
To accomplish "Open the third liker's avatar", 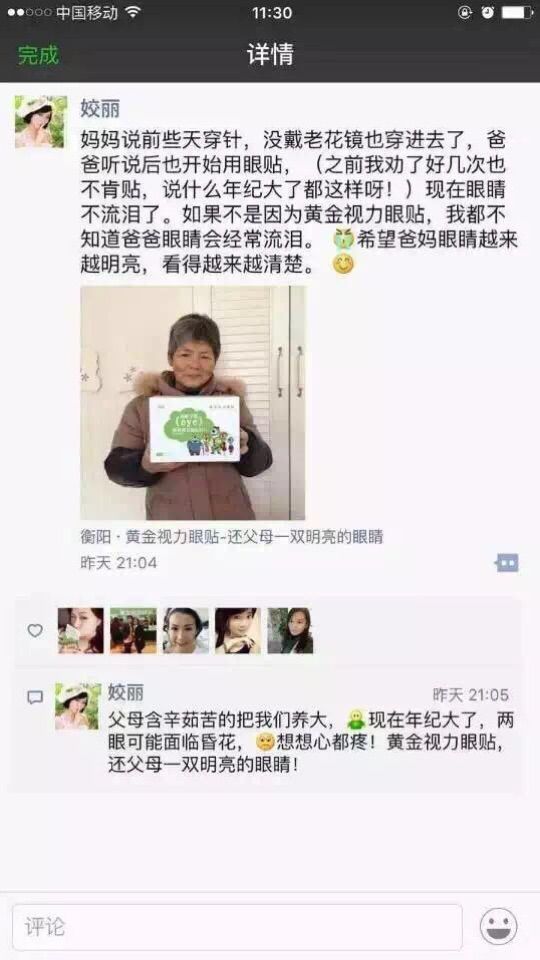I will (186, 630).
